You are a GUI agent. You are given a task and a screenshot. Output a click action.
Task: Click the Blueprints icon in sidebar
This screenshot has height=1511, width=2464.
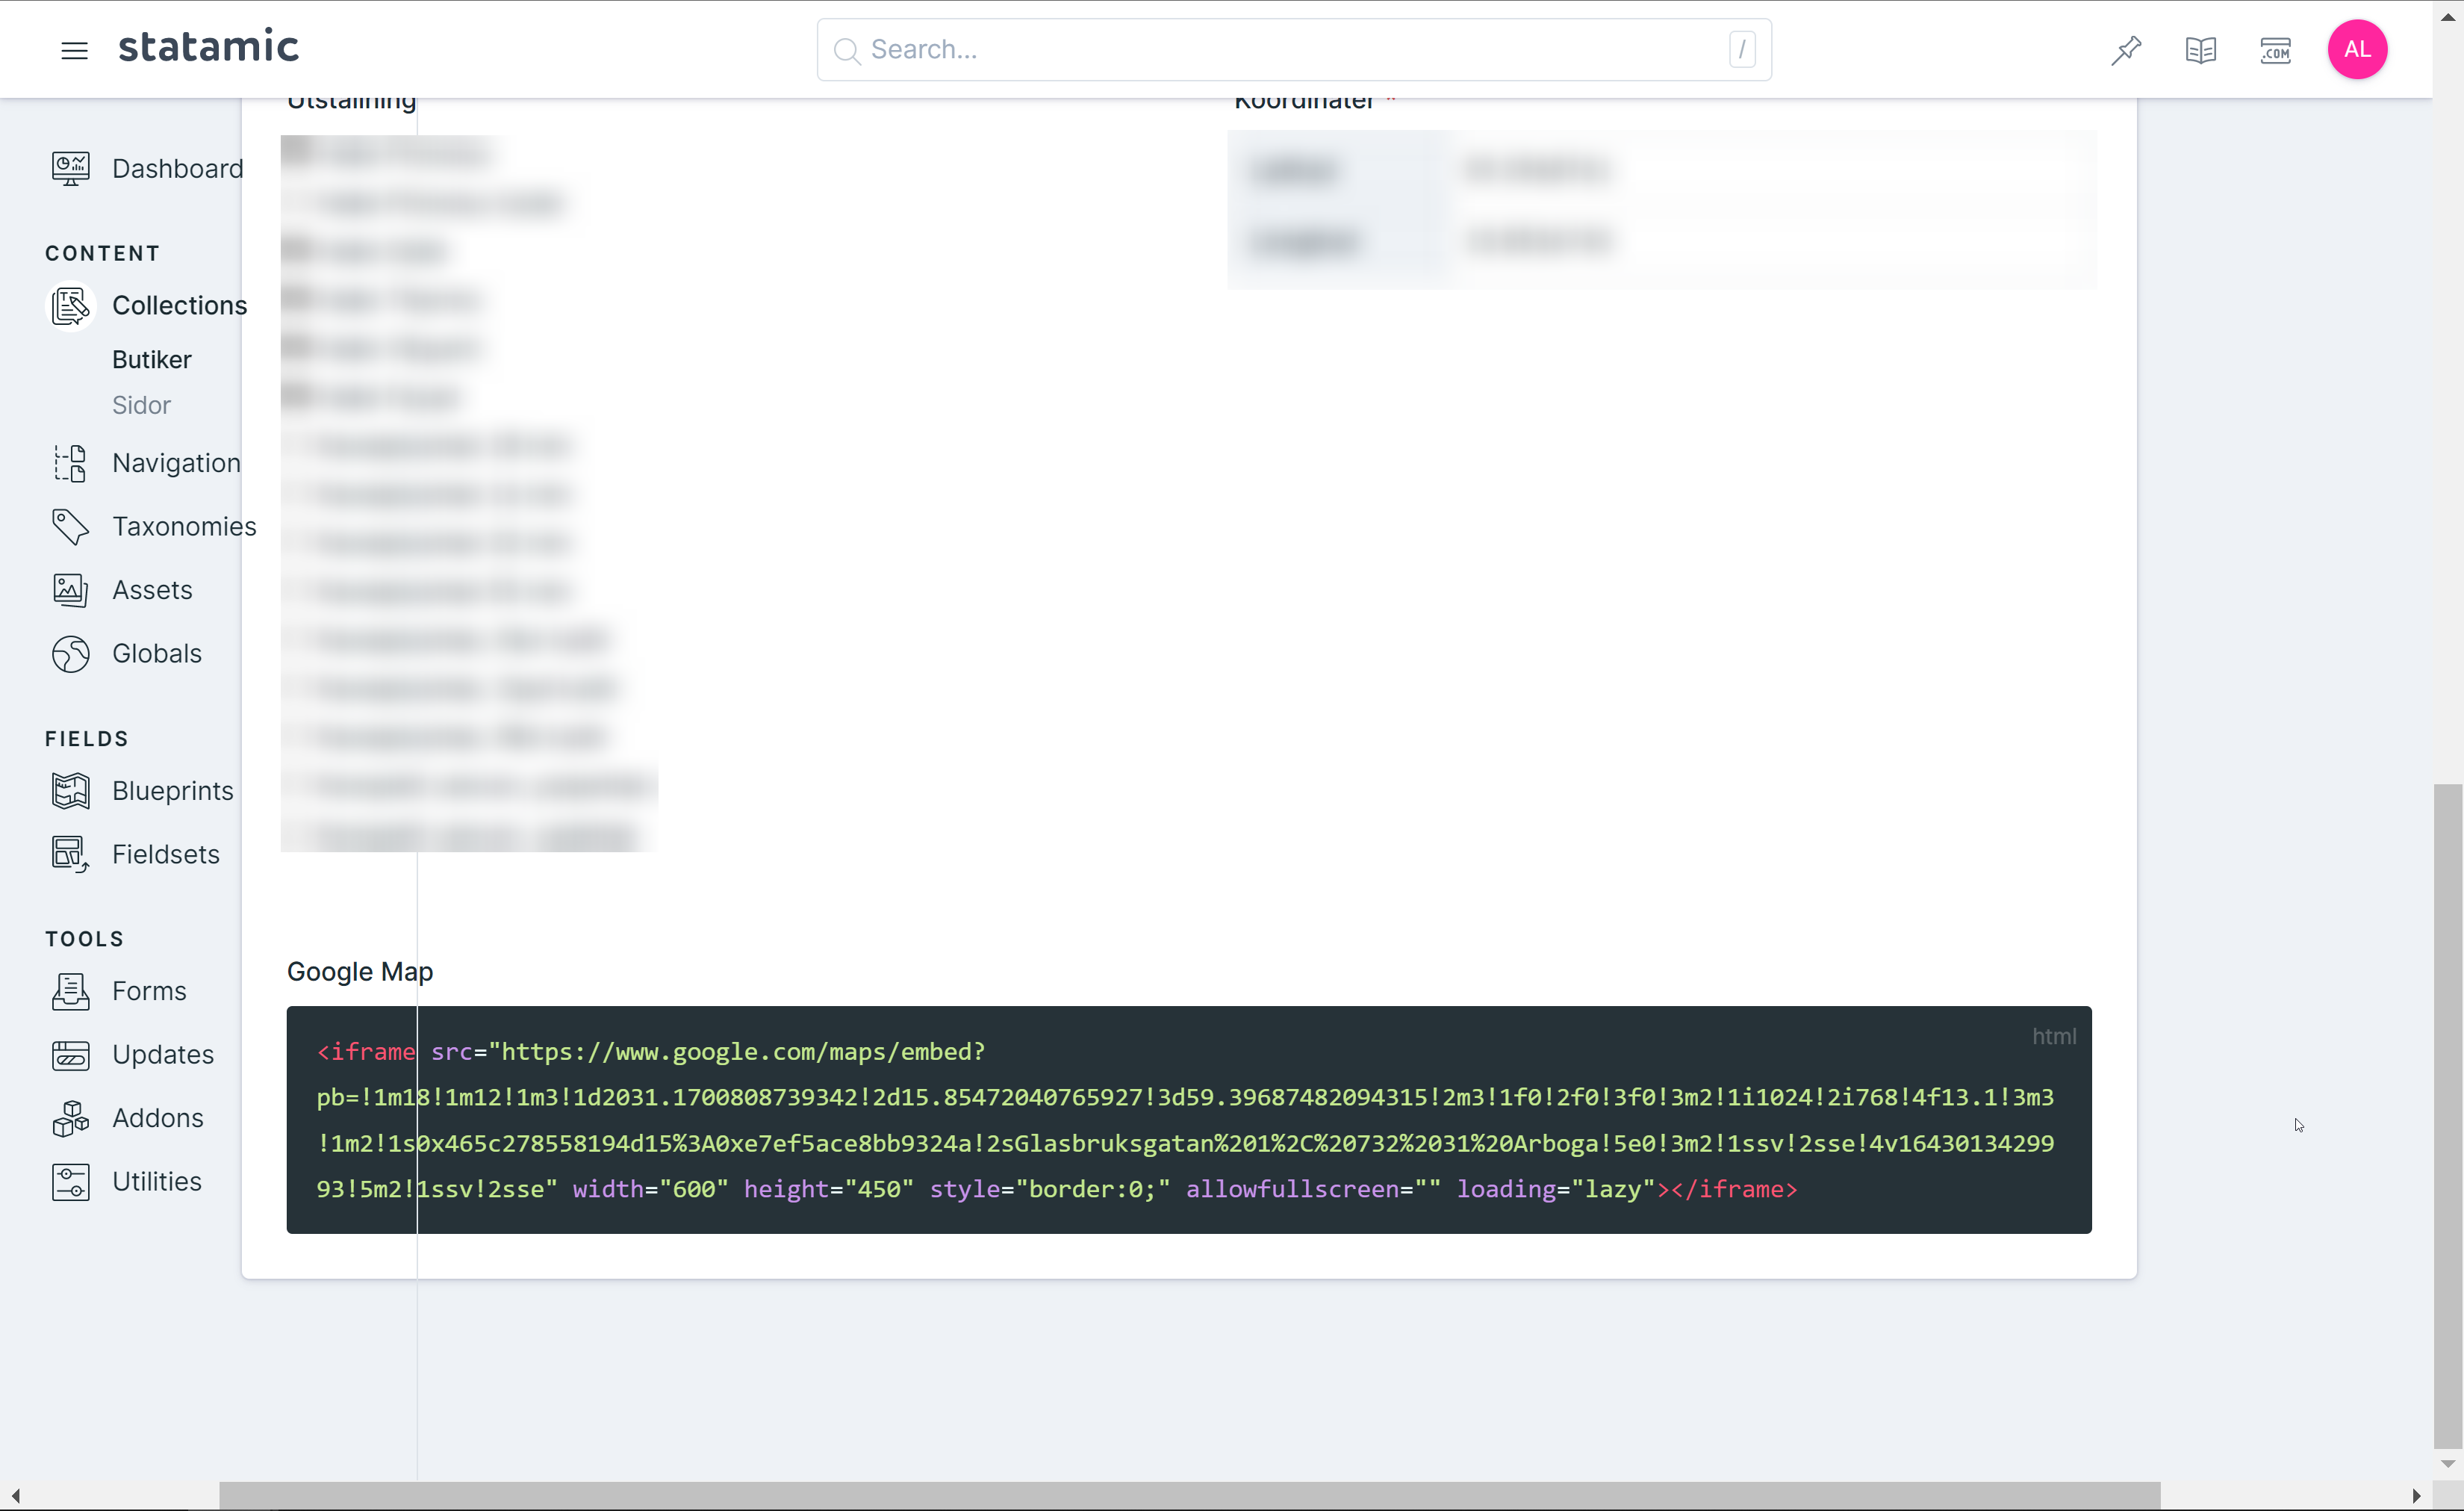[70, 791]
